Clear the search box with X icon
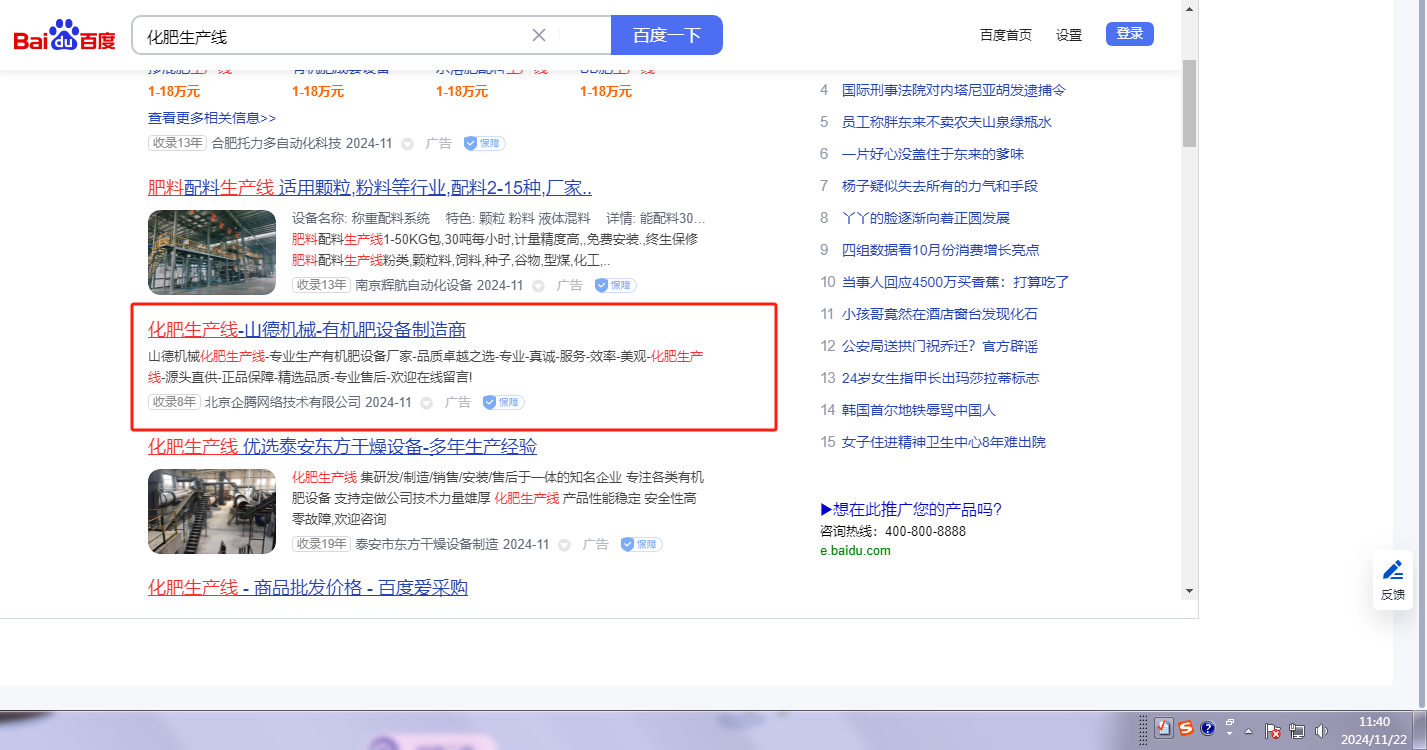The height and width of the screenshot is (750, 1427). coord(539,35)
